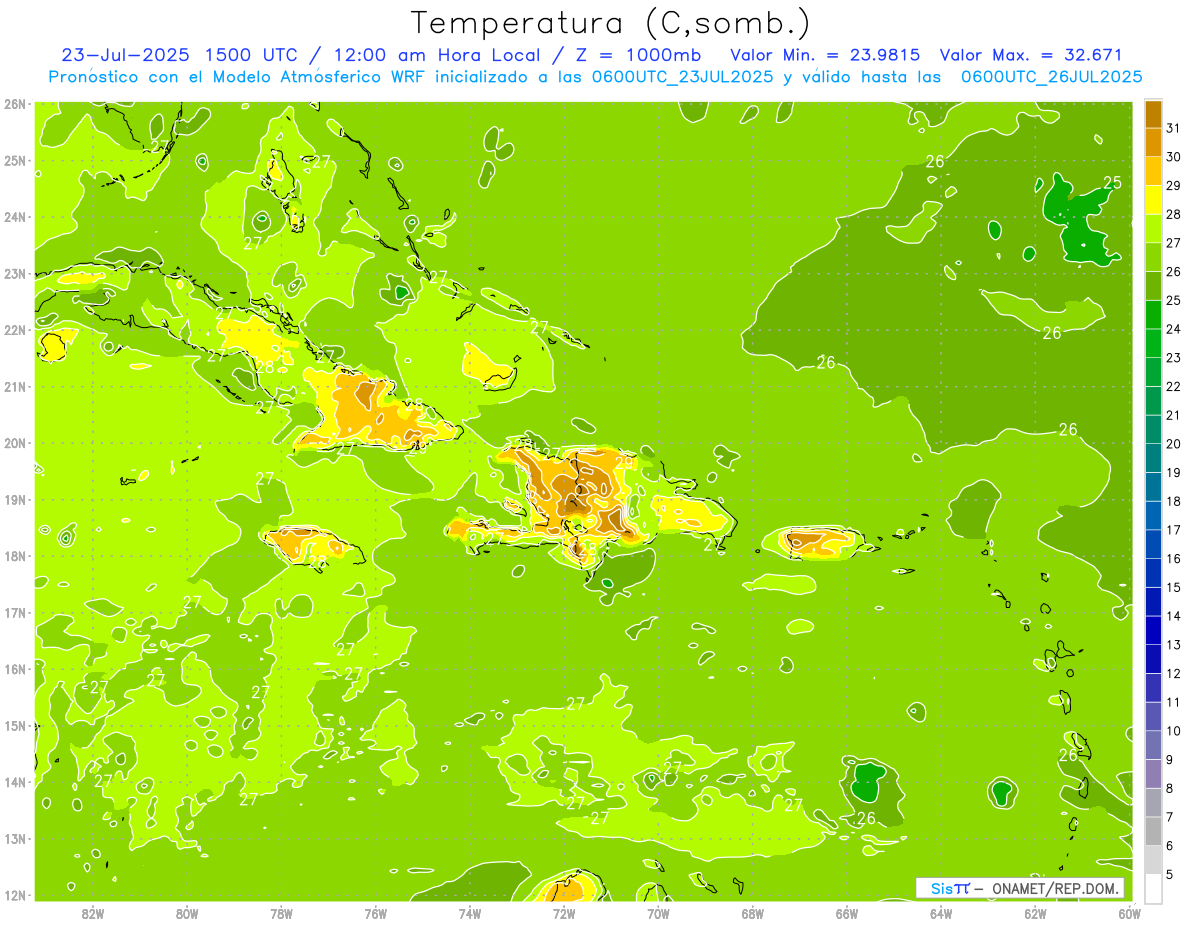
Task: Pick the orange colorbar swatch between 30 and 31
Action: tap(1153, 142)
